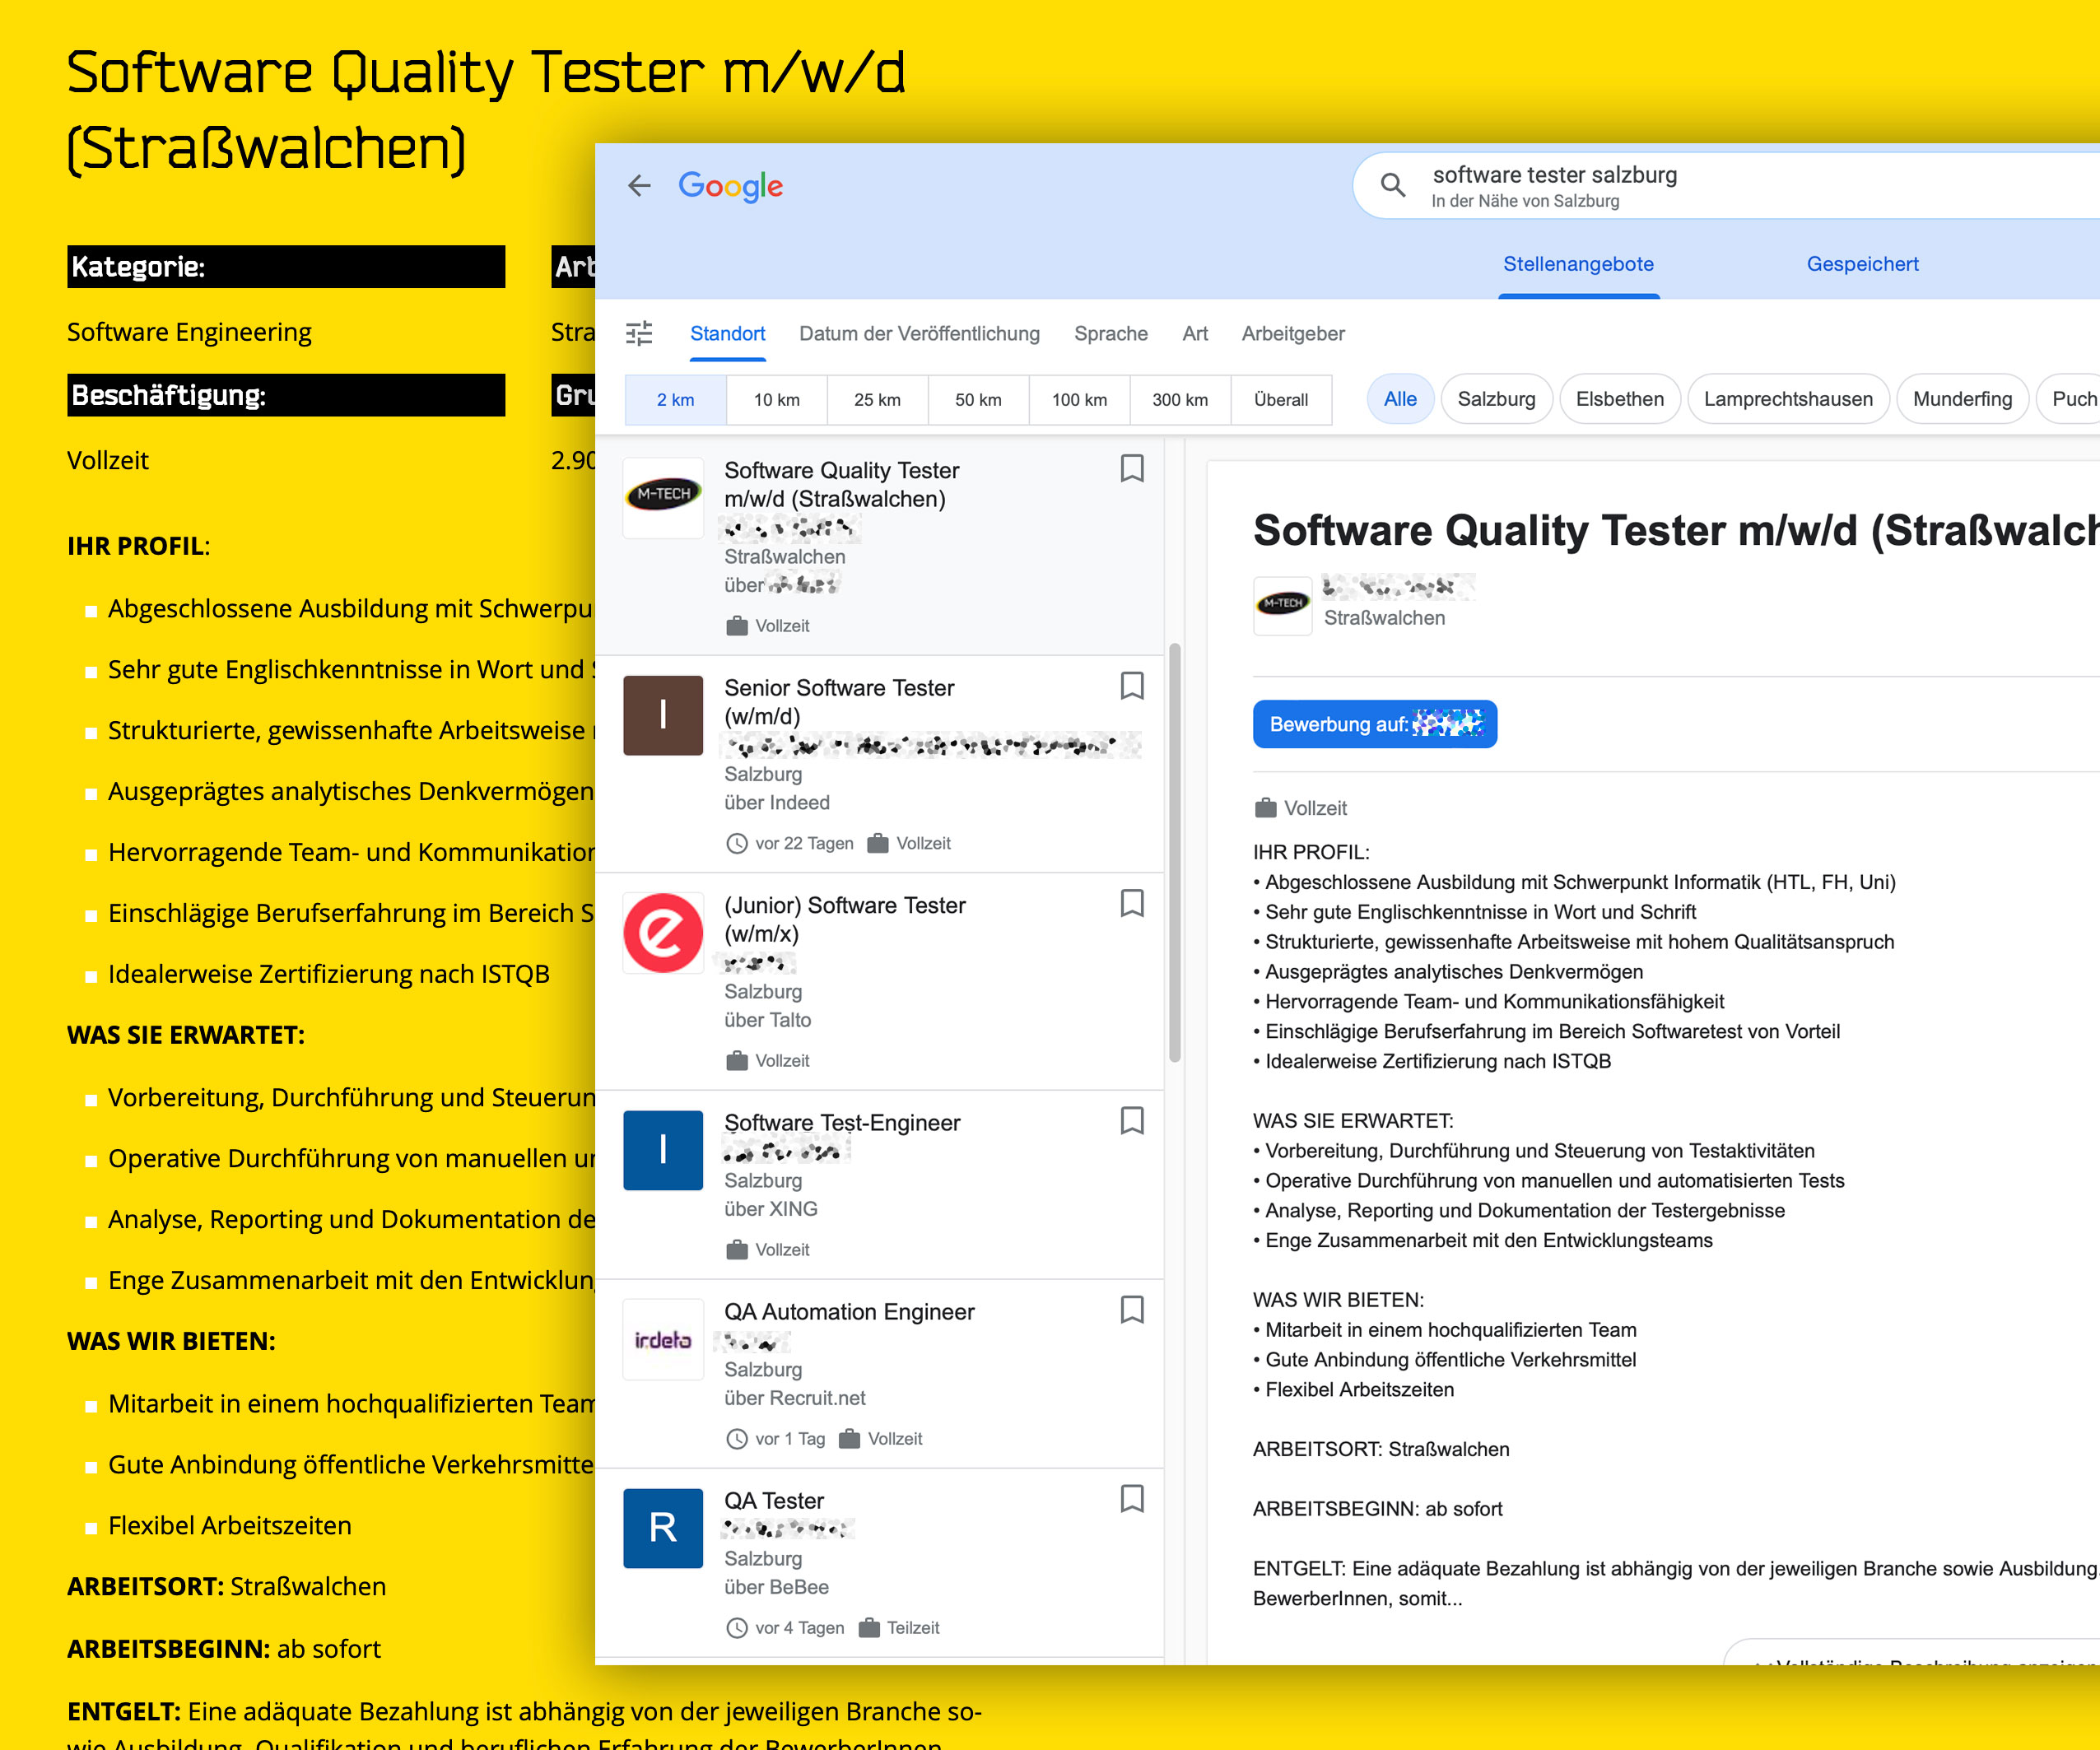Save the QA Automation Engineer job
Image resolution: width=2100 pixels, height=1750 pixels.
point(1131,1309)
